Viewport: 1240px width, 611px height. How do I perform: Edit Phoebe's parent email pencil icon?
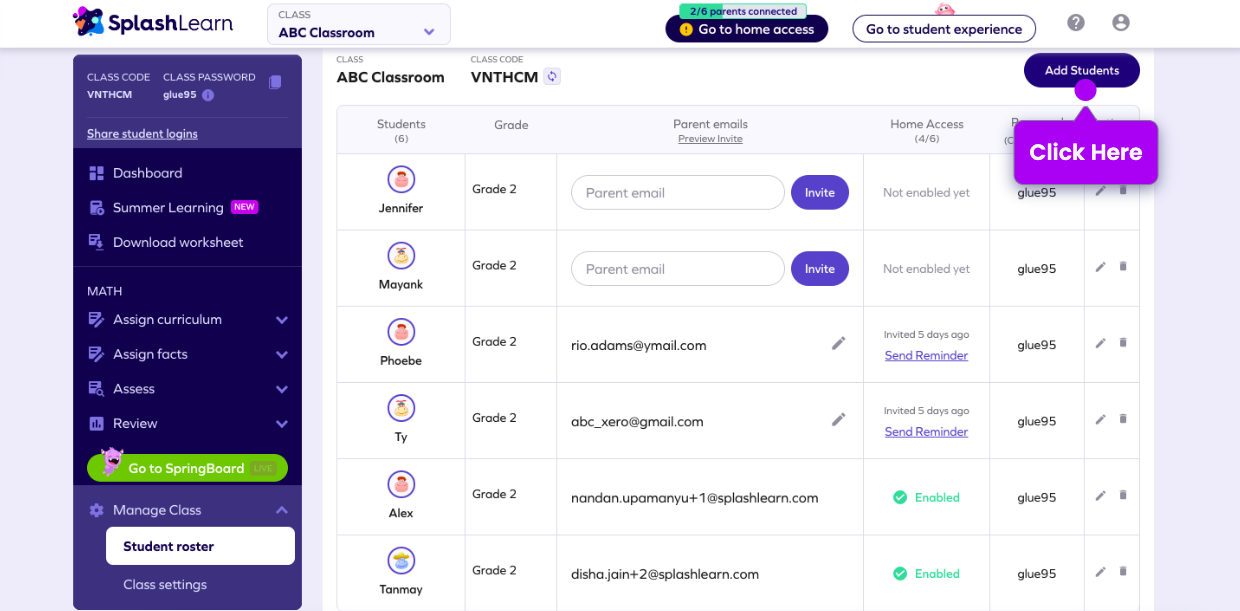point(838,344)
